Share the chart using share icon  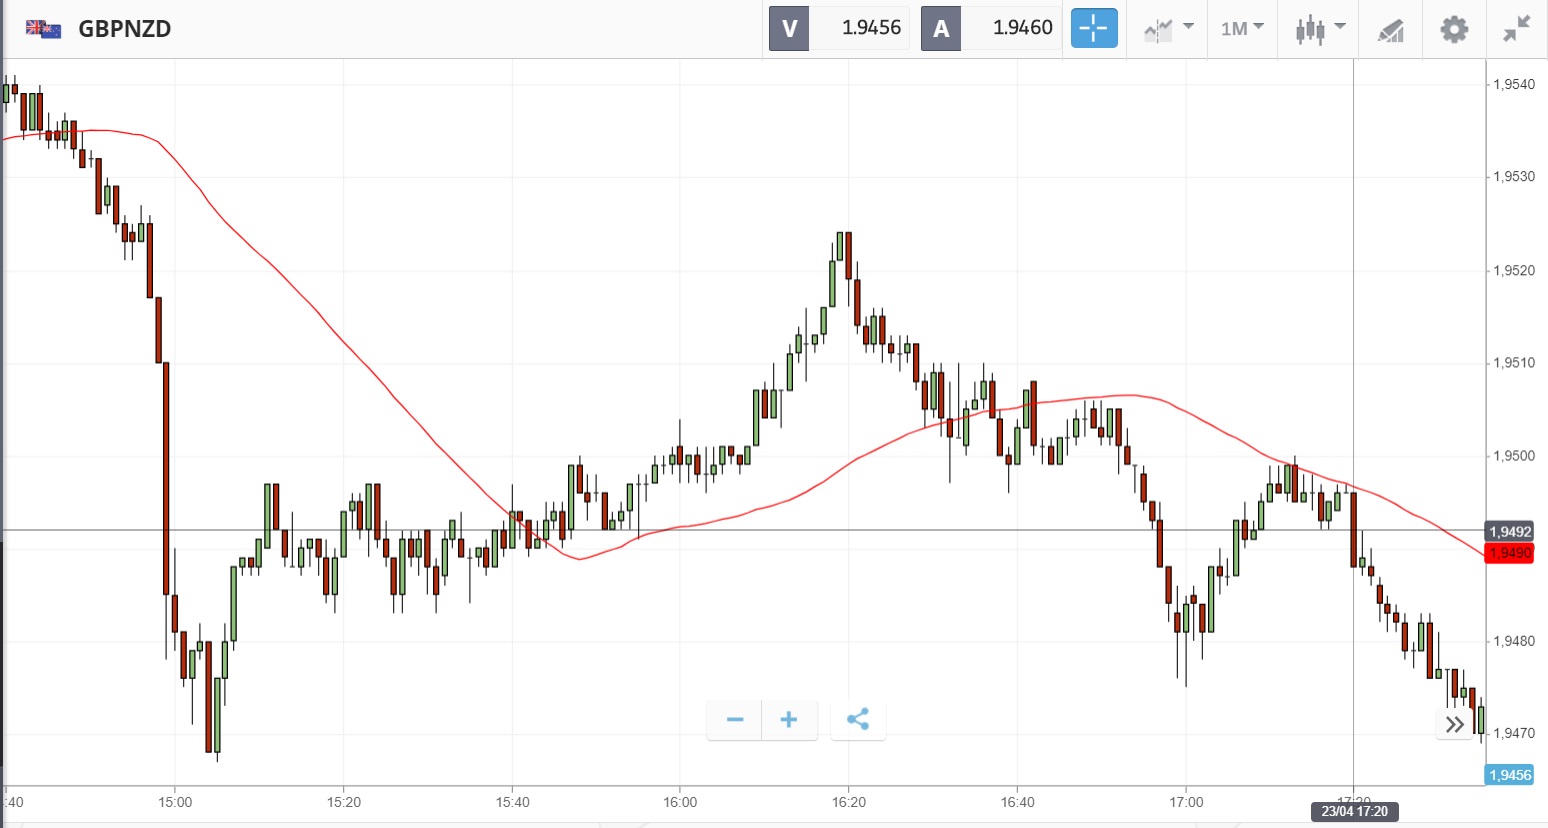pyautogui.click(x=858, y=720)
